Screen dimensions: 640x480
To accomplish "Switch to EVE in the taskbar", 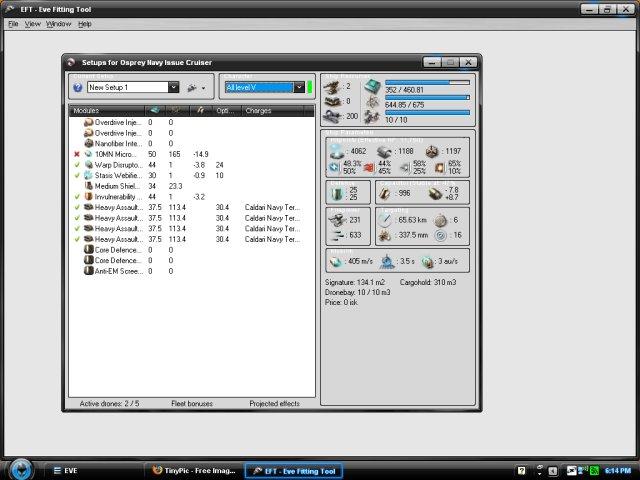I will pos(92,471).
